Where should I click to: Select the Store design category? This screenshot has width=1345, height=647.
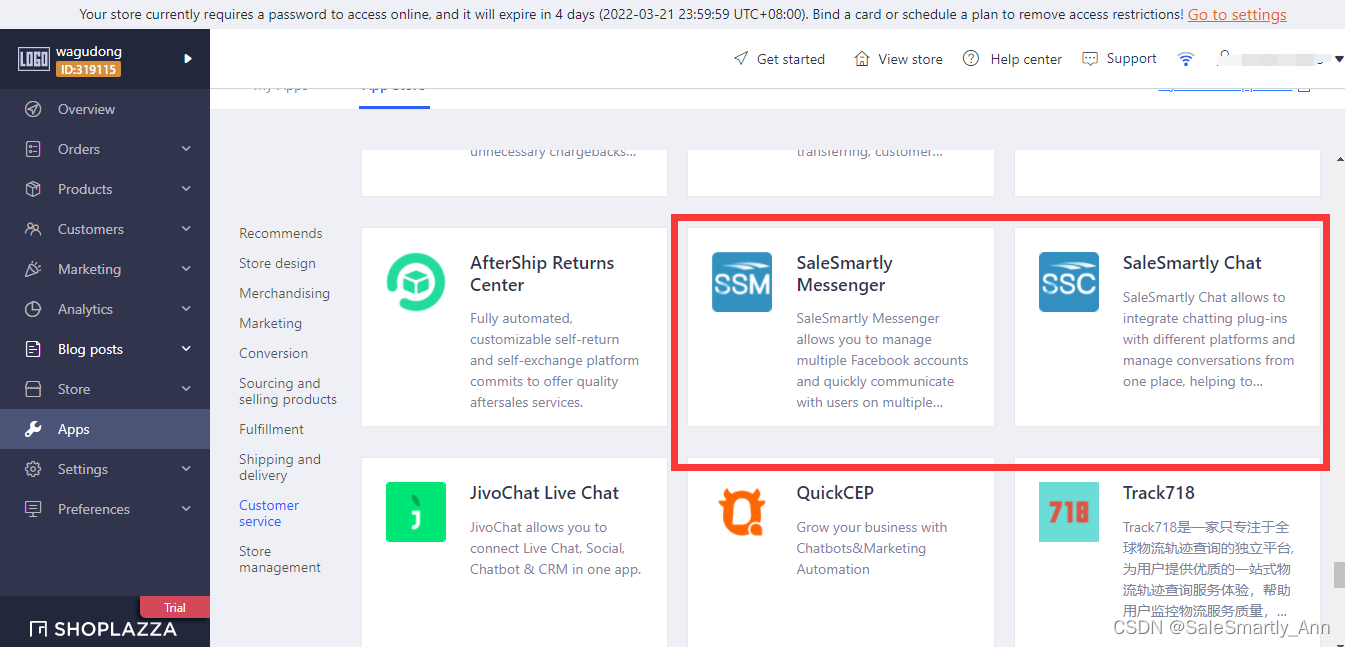(277, 263)
